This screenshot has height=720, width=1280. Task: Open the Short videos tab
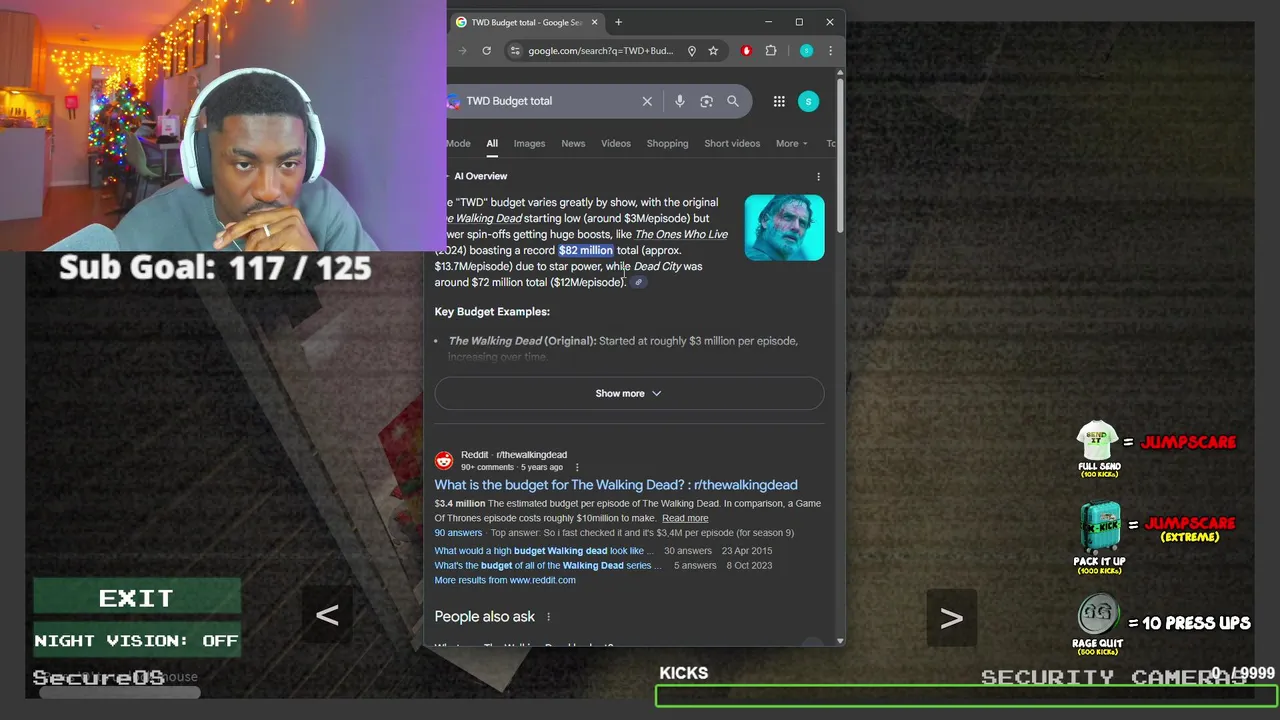coord(732,143)
